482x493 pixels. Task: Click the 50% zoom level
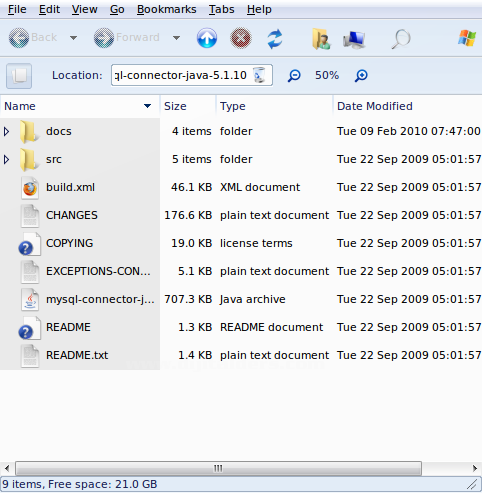click(327, 75)
